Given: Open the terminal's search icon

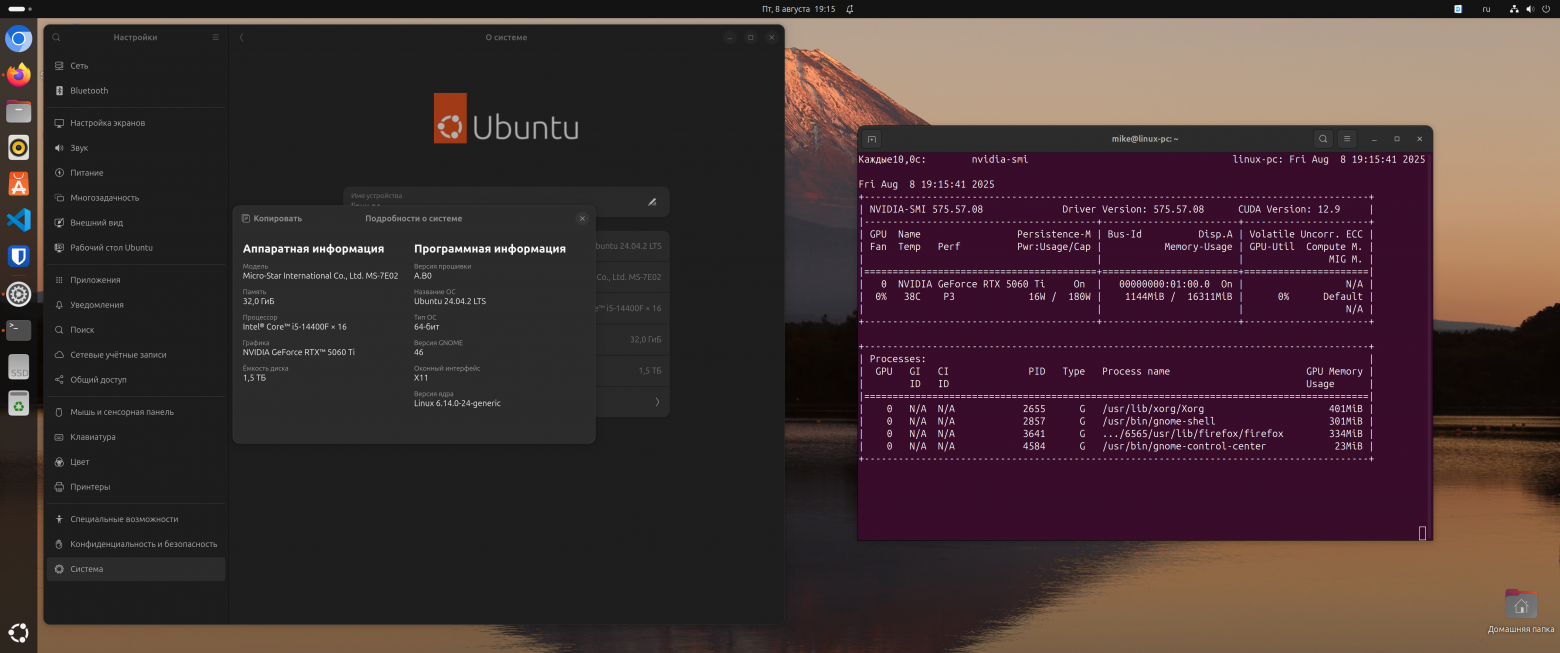Looking at the screenshot, I should 1322,139.
